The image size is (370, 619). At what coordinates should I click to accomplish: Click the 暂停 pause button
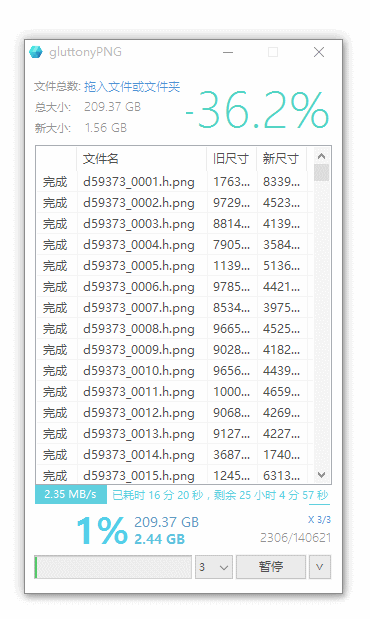(271, 567)
